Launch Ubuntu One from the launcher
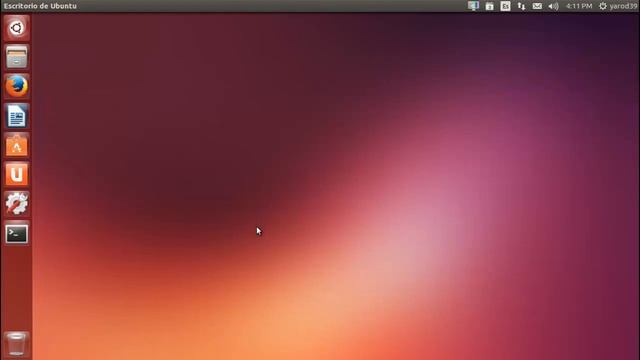The height and width of the screenshot is (360, 640). pyautogui.click(x=16, y=174)
